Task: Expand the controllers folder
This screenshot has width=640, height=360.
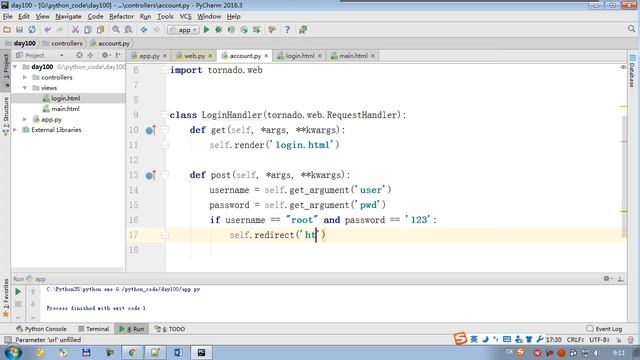Action: [25, 77]
